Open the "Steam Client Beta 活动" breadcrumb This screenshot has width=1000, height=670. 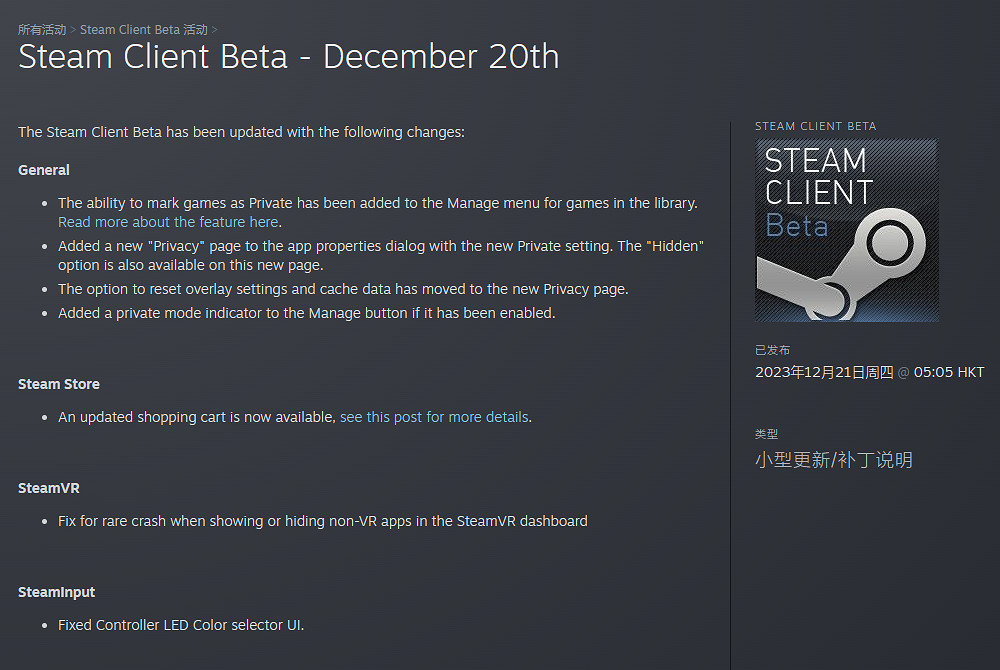click(145, 30)
